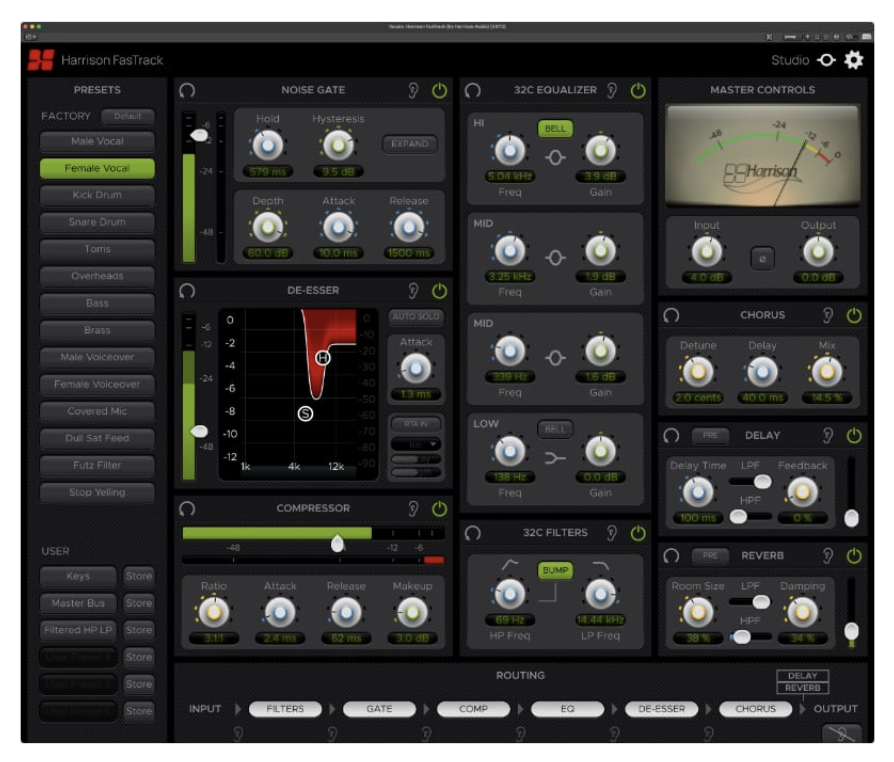The height and width of the screenshot is (762, 894).
Task: Click the Delay LPF slider
Action: click(751, 482)
